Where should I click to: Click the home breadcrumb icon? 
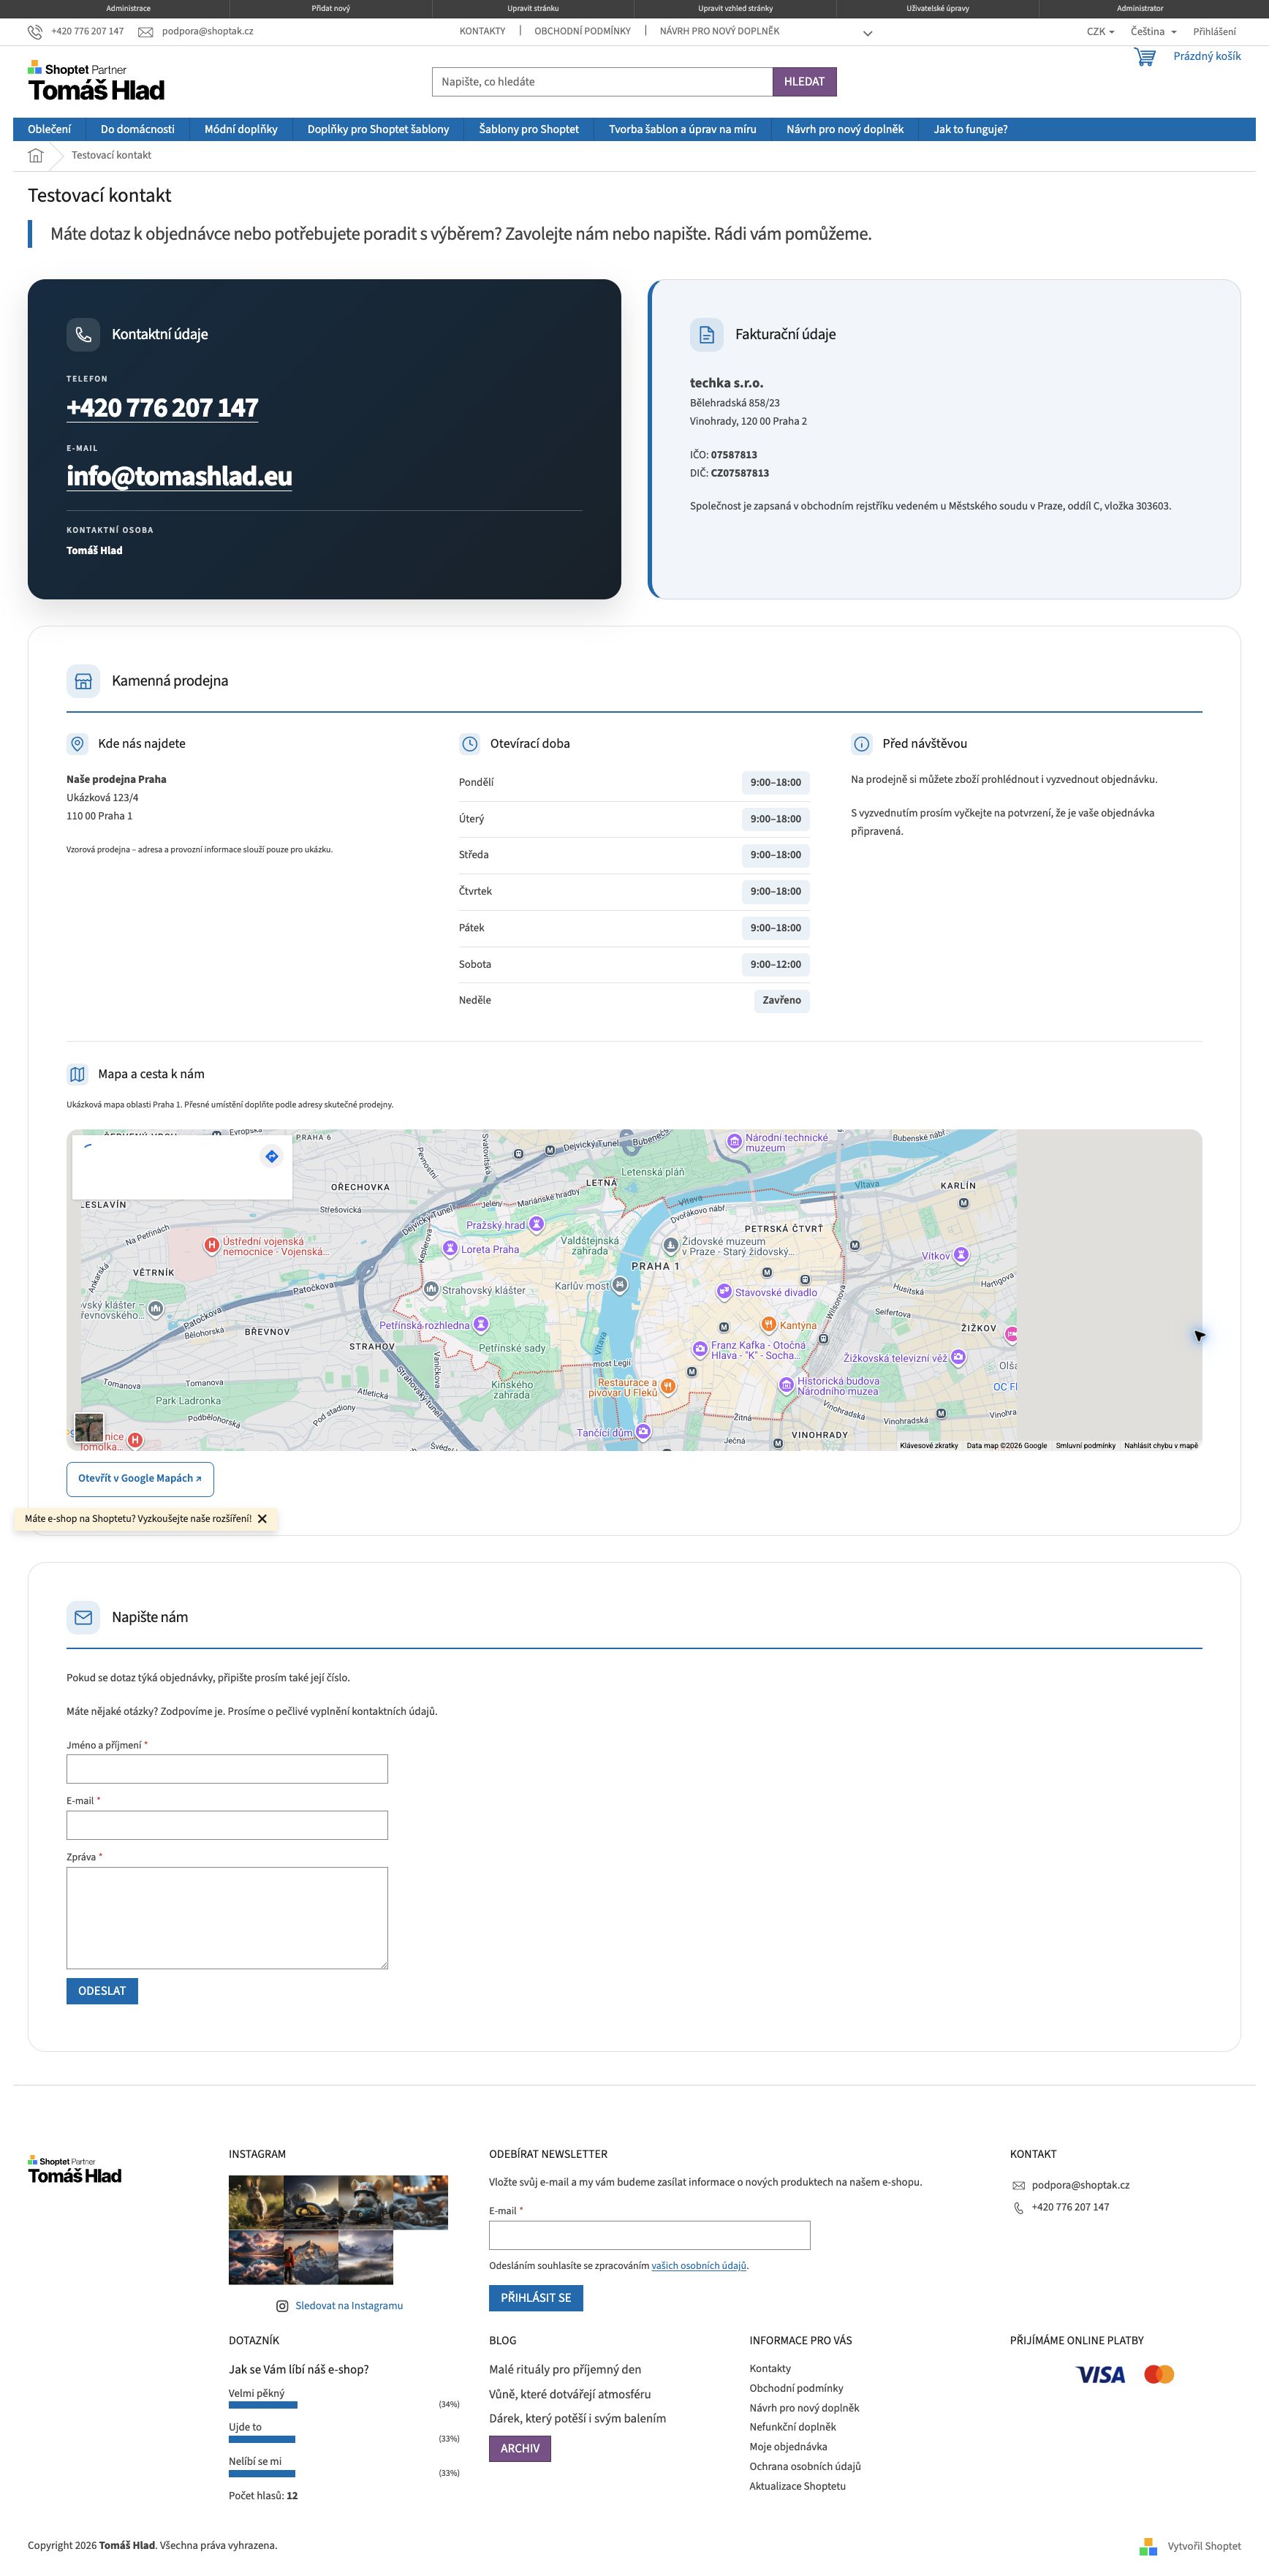point(36,155)
